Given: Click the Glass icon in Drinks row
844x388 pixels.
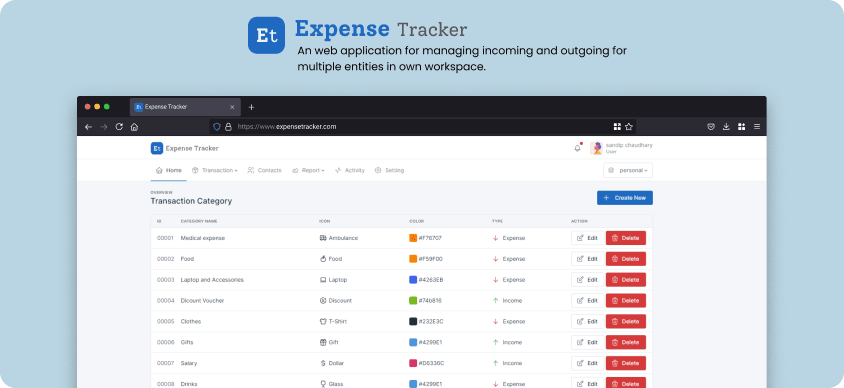Looking at the screenshot, I should [x=323, y=384].
